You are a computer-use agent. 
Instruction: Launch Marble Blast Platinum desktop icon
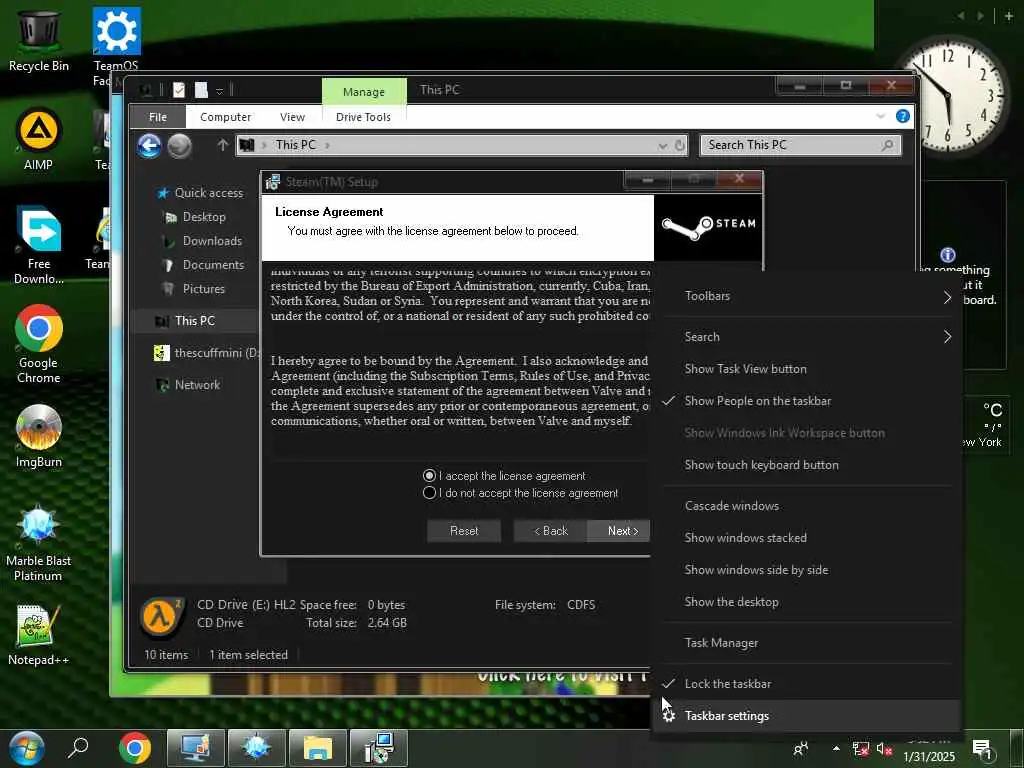click(x=39, y=543)
